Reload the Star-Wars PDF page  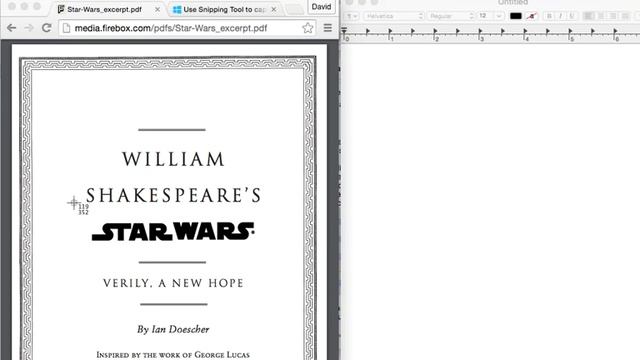coord(47,28)
